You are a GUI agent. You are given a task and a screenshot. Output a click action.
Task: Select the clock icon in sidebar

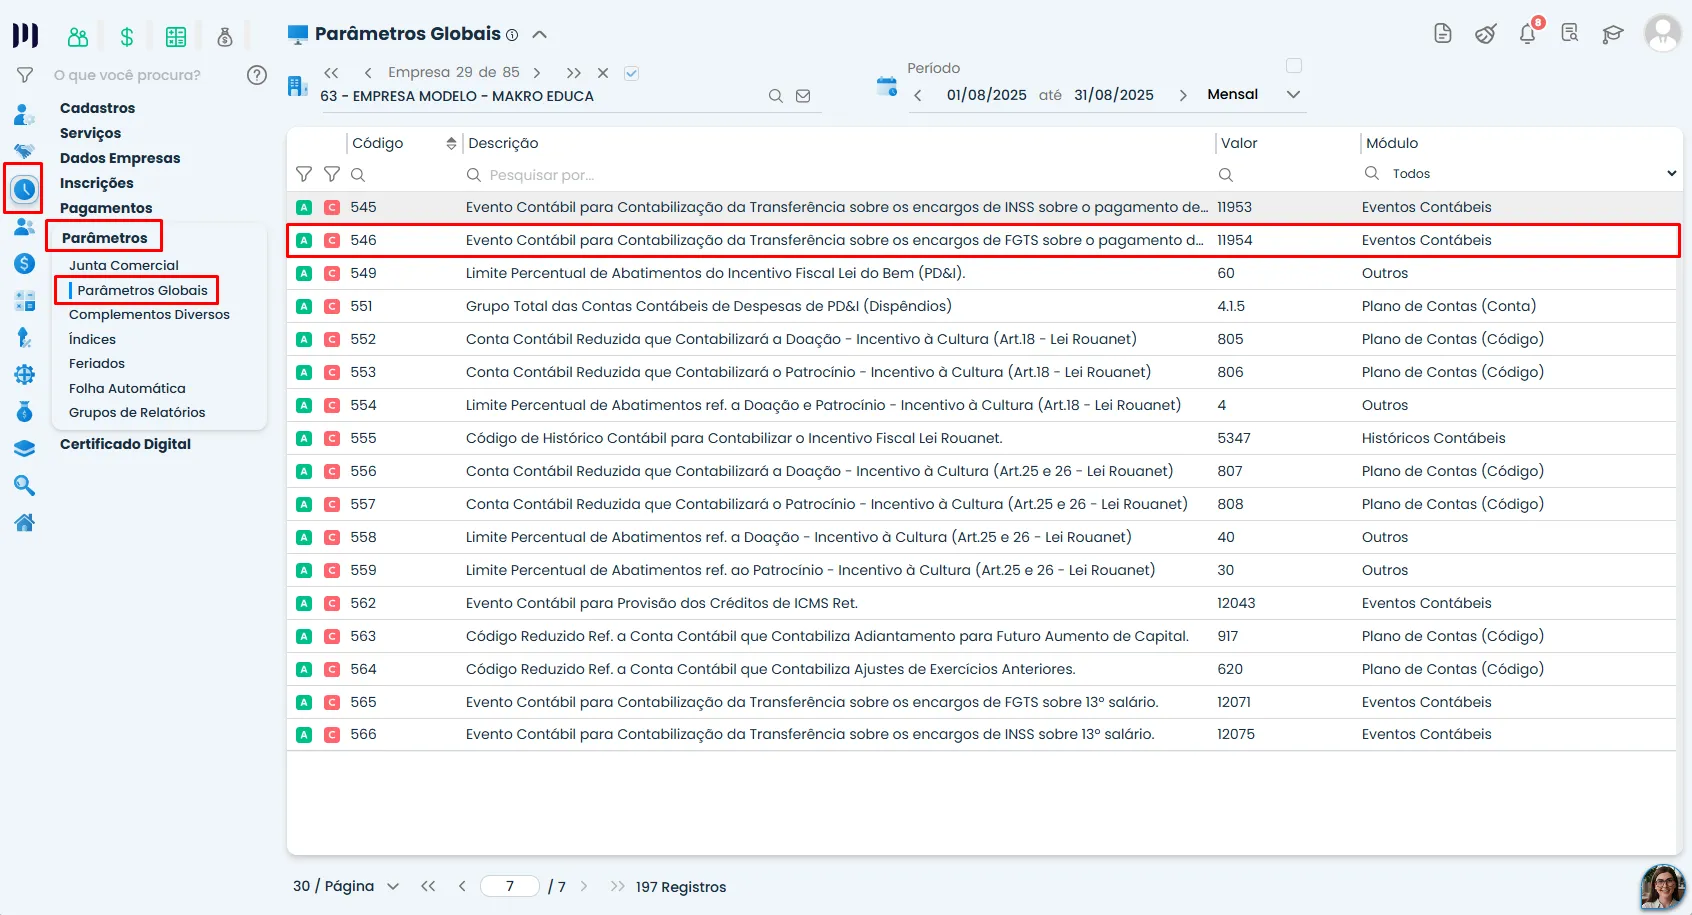(24, 189)
